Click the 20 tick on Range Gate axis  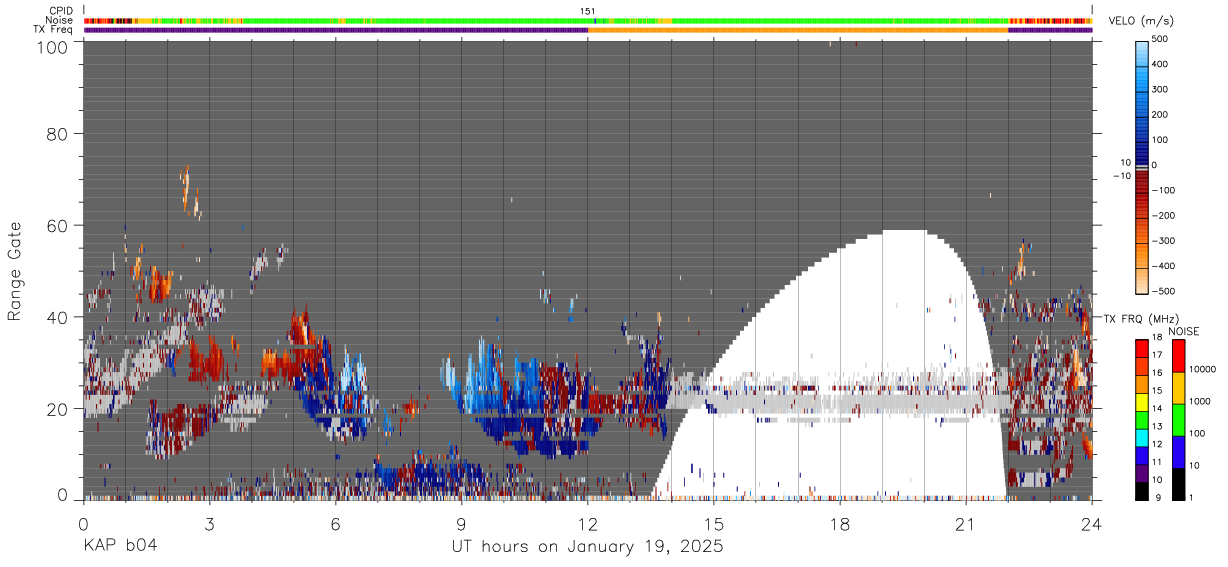click(x=56, y=409)
